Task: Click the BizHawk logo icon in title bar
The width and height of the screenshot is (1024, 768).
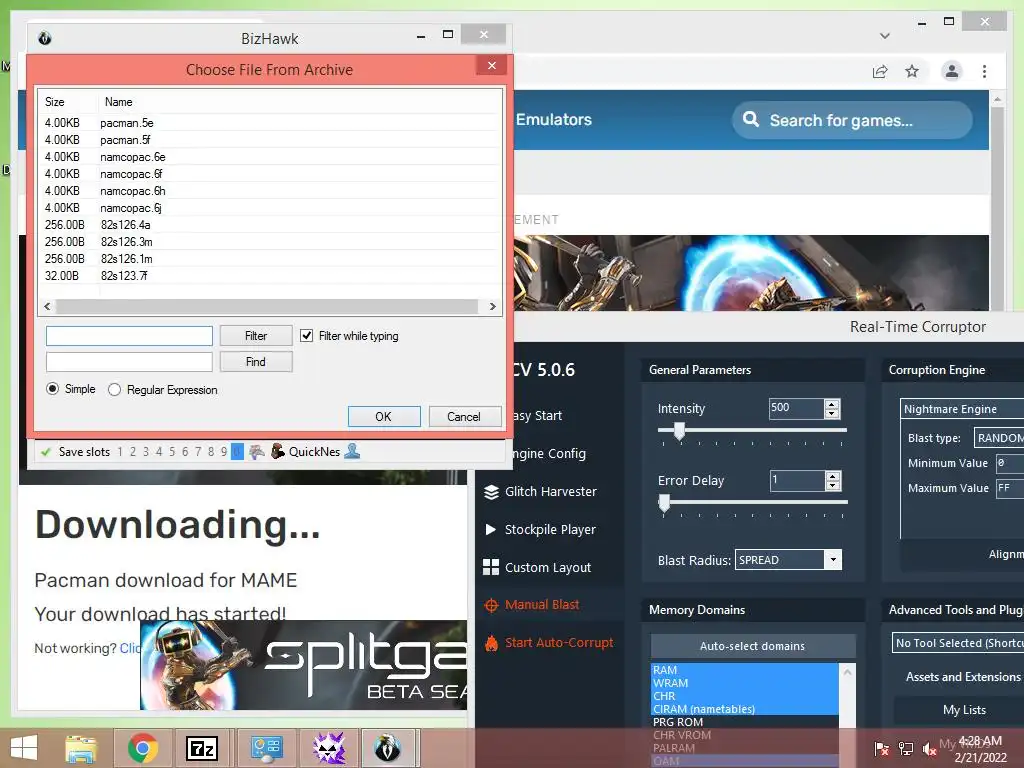Action: click(x=45, y=39)
